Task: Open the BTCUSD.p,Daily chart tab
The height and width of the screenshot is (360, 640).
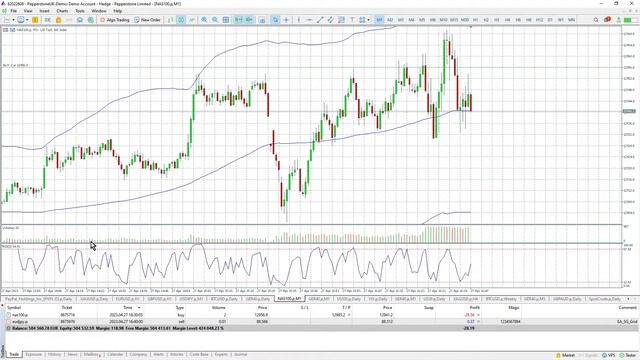Action: [x=224, y=299]
